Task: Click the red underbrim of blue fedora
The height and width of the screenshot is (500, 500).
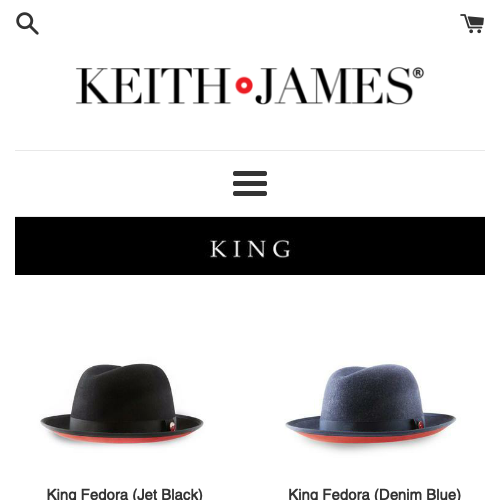Action: (370, 438)
